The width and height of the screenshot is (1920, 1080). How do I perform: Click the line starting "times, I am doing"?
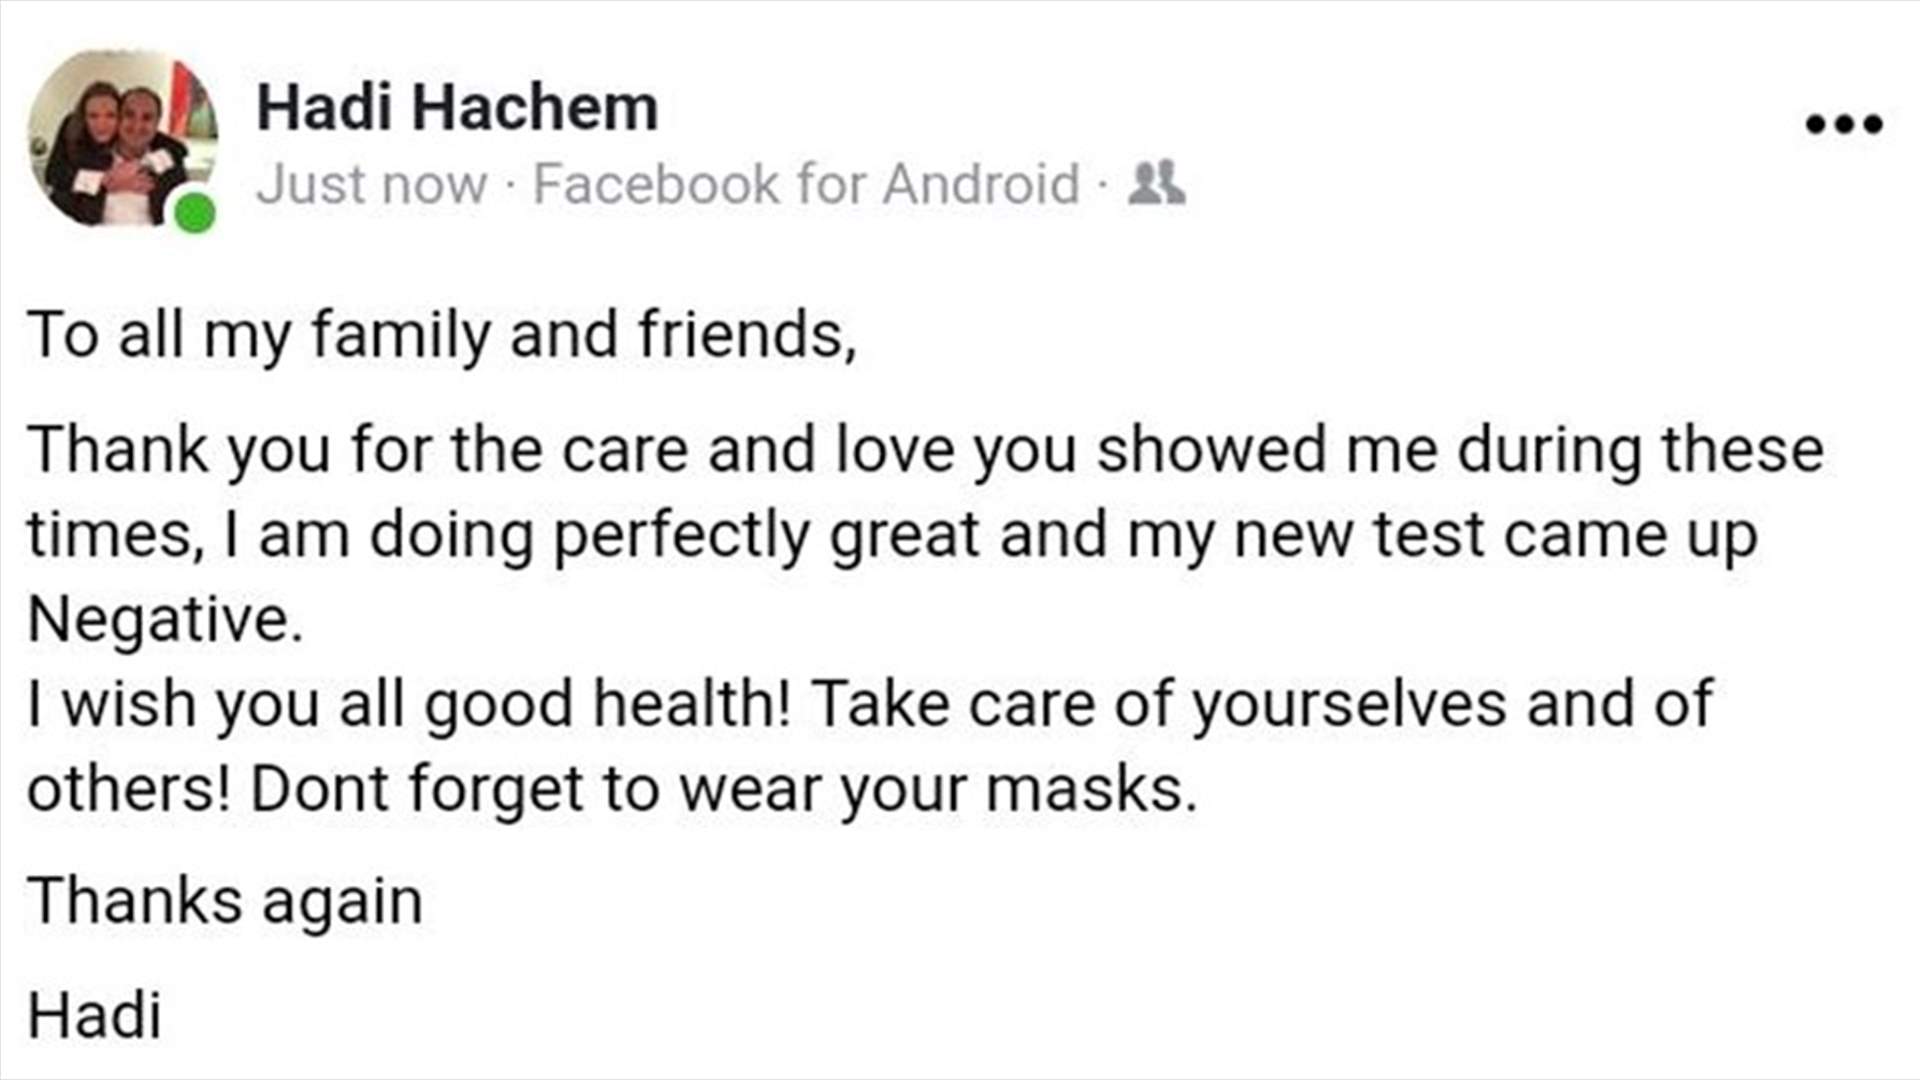pyautogui.click(x=892, y=536)
